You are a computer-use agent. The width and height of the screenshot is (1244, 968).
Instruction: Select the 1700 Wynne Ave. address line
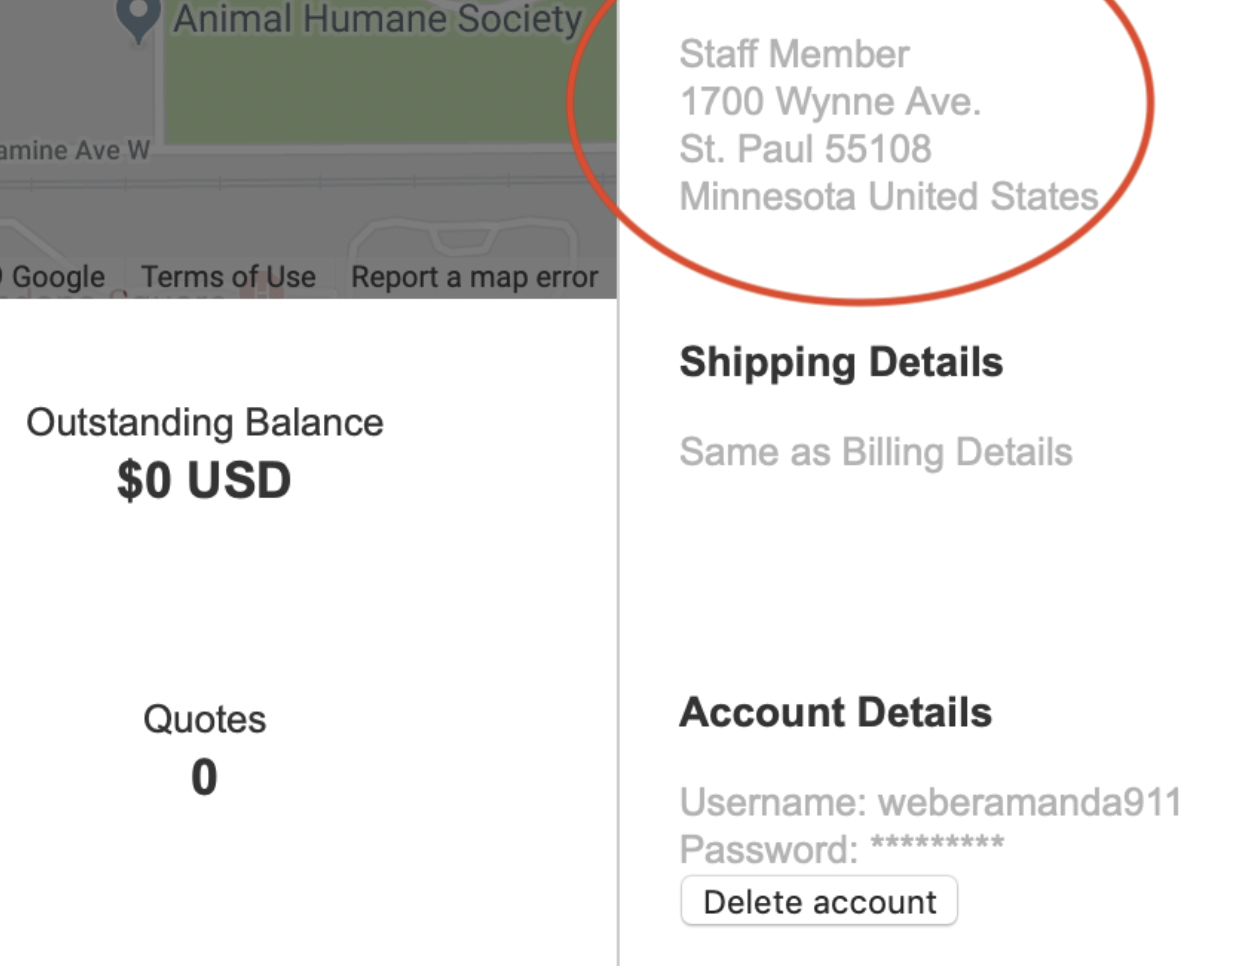(830, 102)
